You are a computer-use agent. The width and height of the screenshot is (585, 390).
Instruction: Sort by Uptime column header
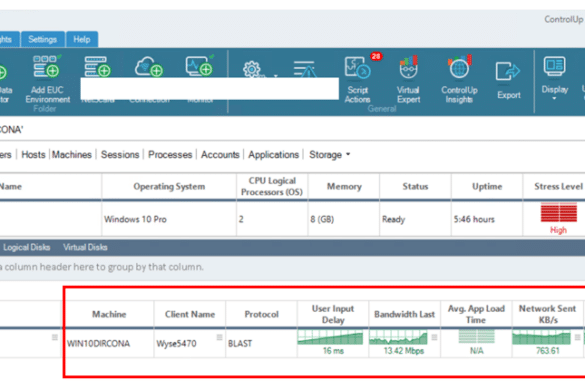coord(487,187)
